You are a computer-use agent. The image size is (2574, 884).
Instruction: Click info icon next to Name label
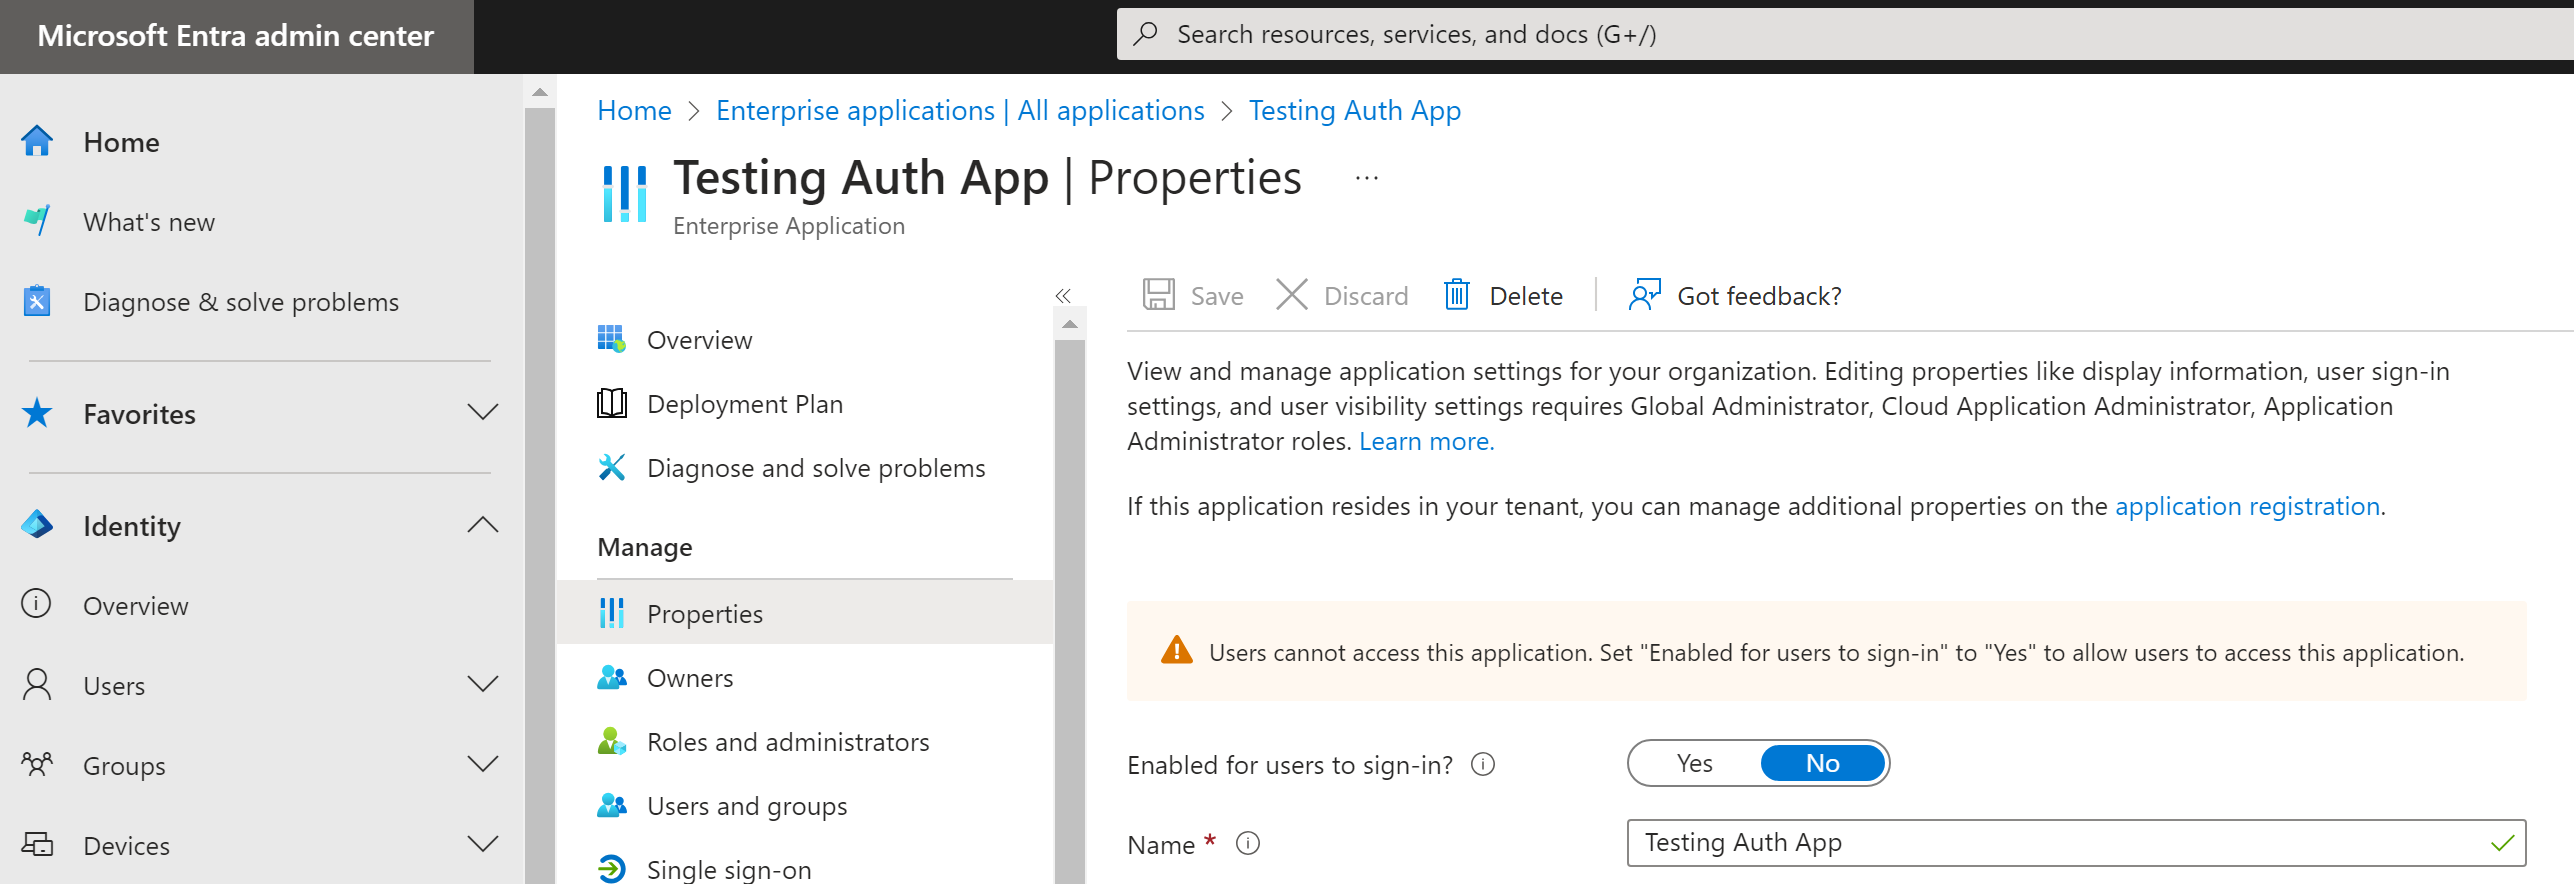click(1248, 844)
